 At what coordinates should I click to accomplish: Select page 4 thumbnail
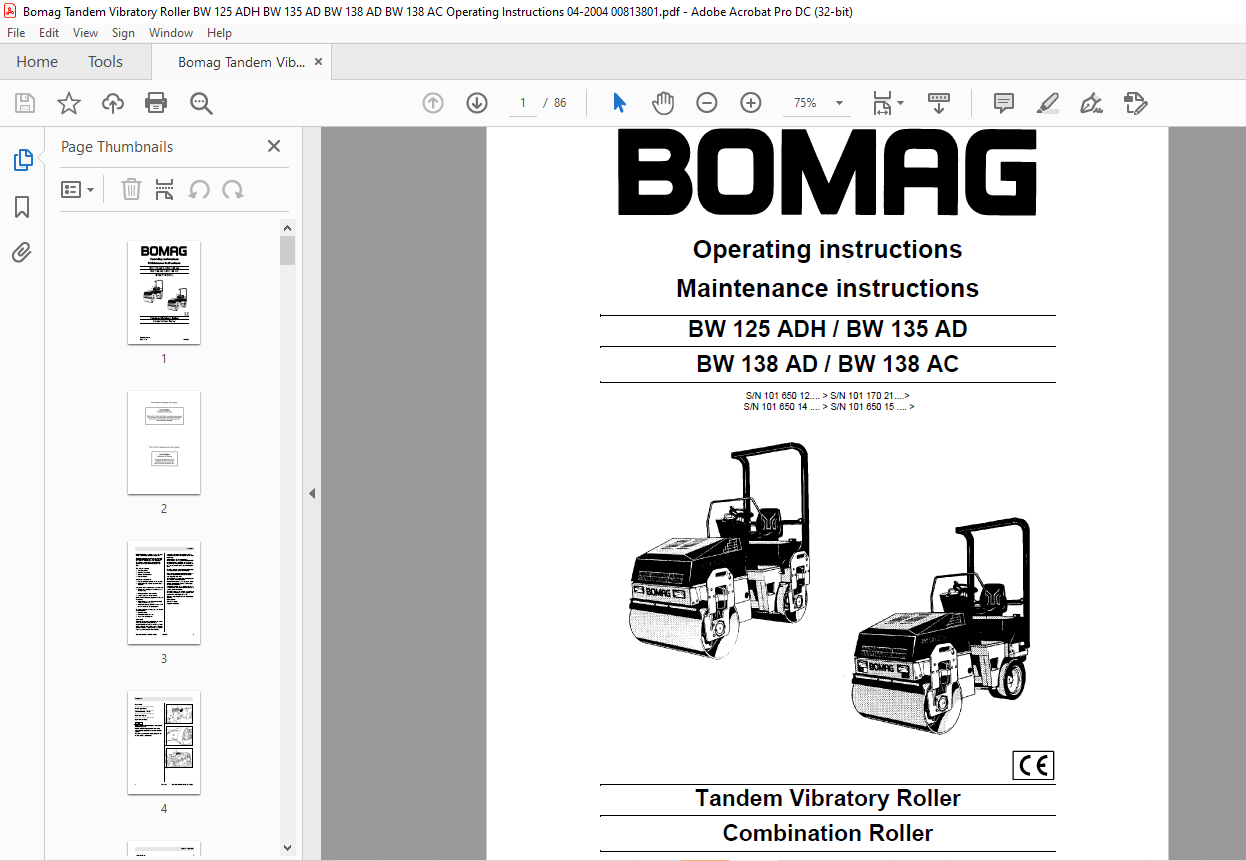(164, 742)
